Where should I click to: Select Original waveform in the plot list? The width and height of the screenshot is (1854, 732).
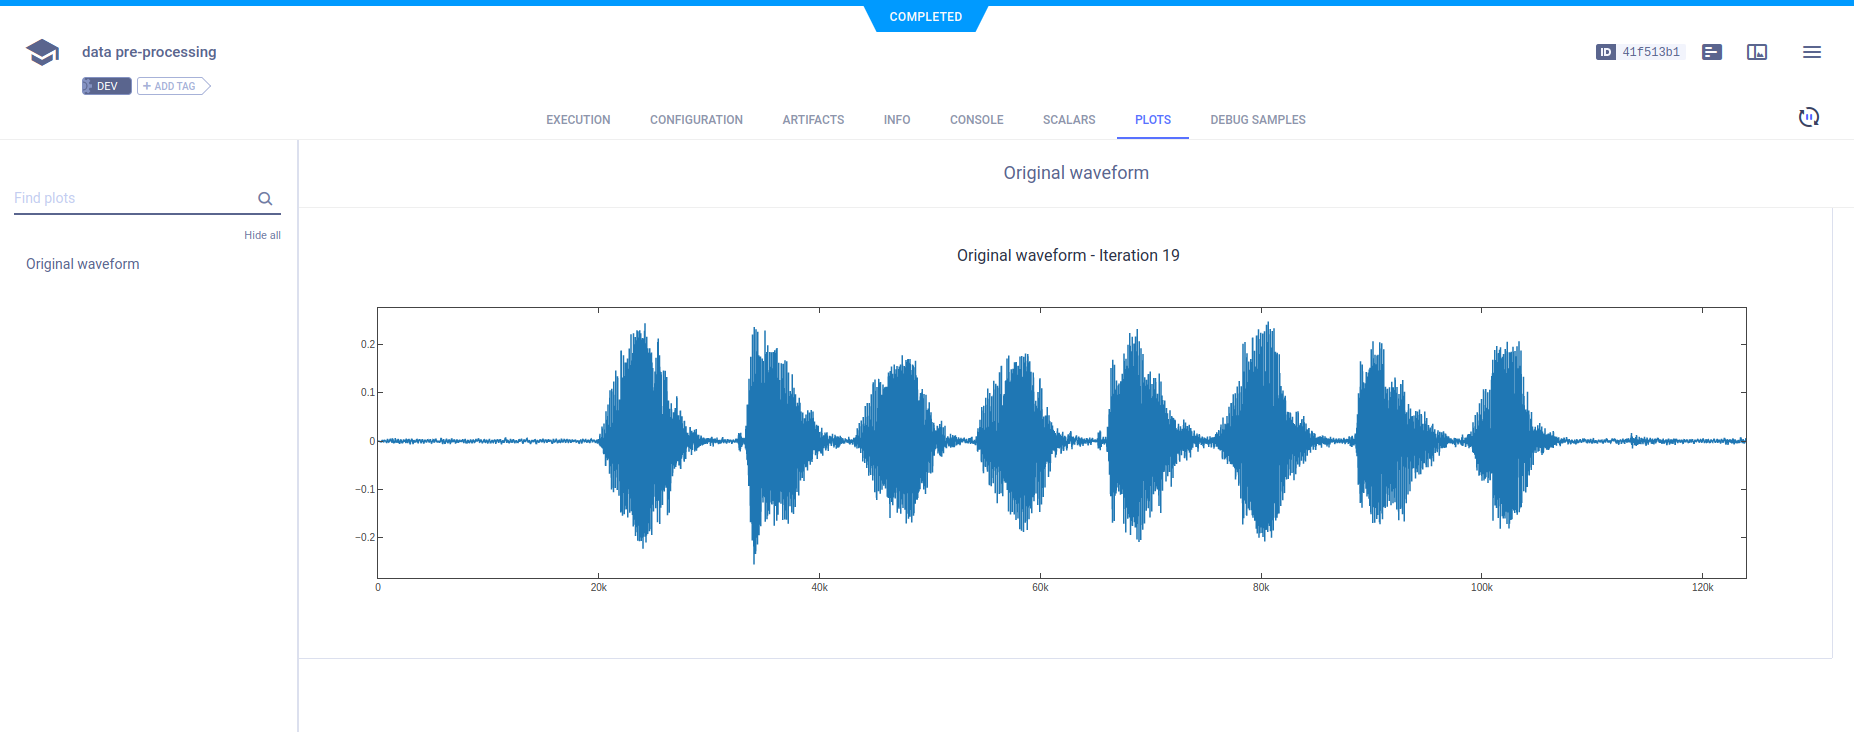(x=83, y=264)
